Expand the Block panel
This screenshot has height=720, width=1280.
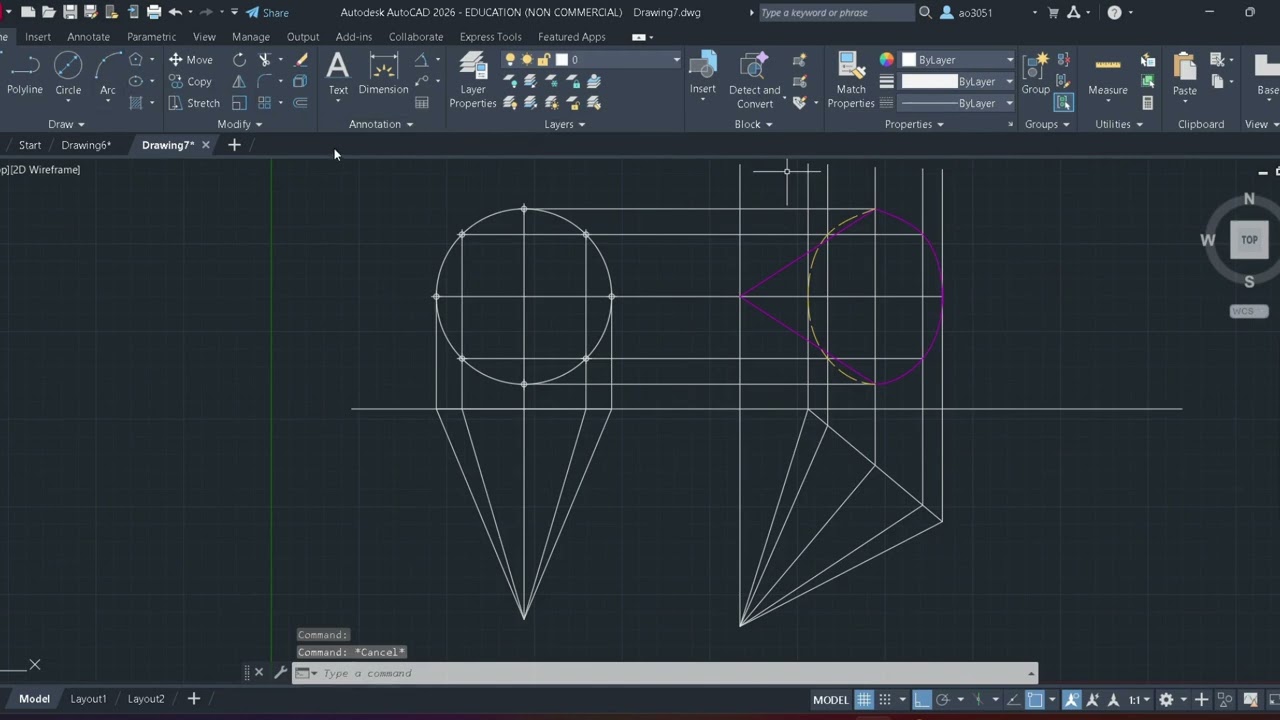pos(753,124)
